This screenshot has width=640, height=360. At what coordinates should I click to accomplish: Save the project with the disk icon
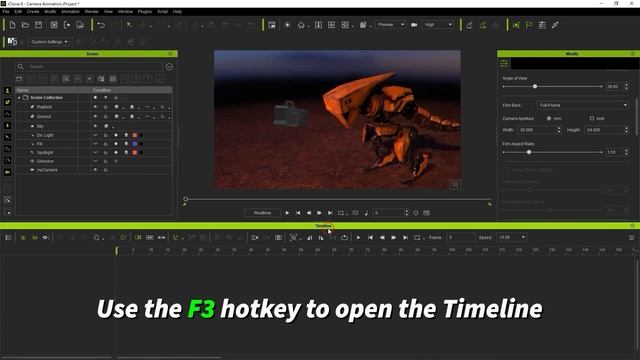(38, 25)
